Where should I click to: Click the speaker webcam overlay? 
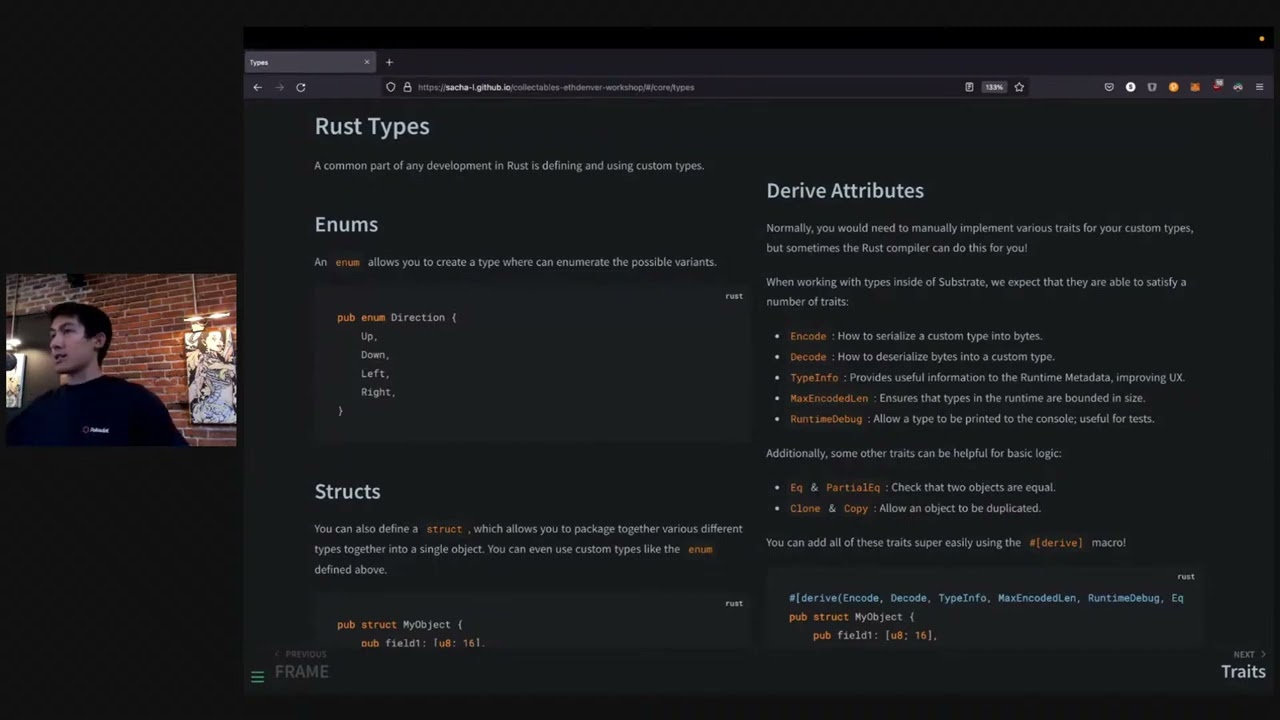coord(121,359)
